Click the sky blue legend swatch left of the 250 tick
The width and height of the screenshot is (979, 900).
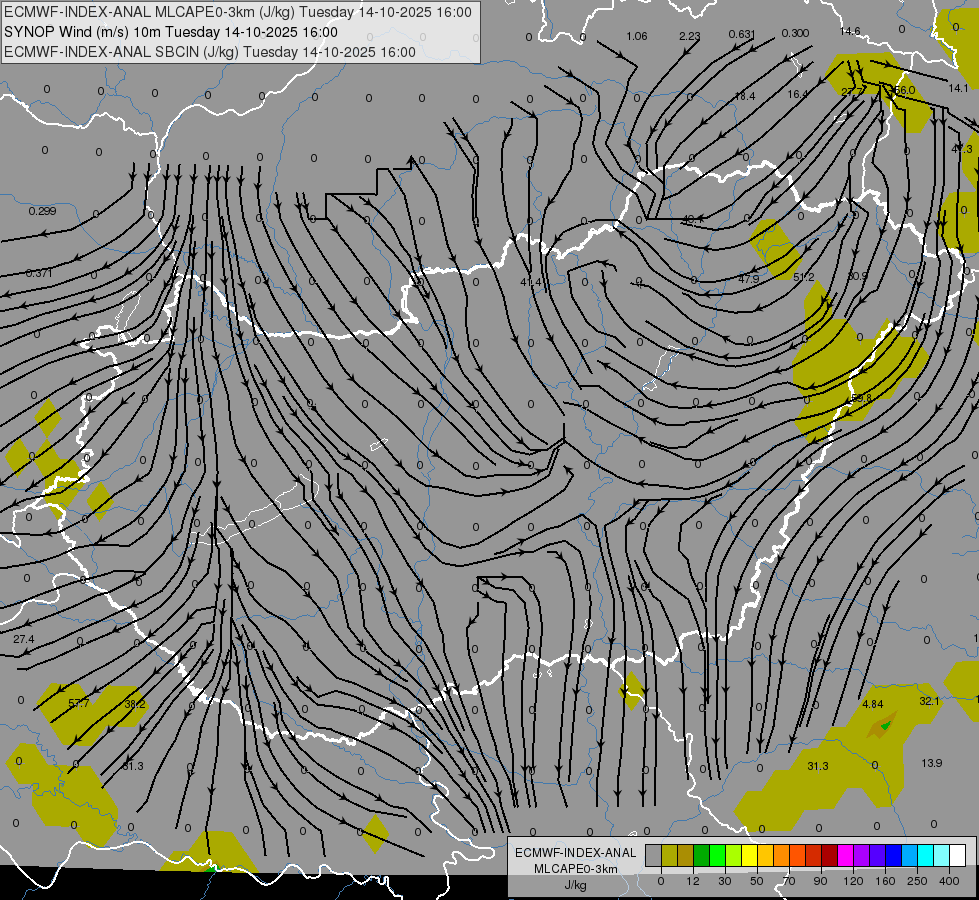tap(910, 856)
